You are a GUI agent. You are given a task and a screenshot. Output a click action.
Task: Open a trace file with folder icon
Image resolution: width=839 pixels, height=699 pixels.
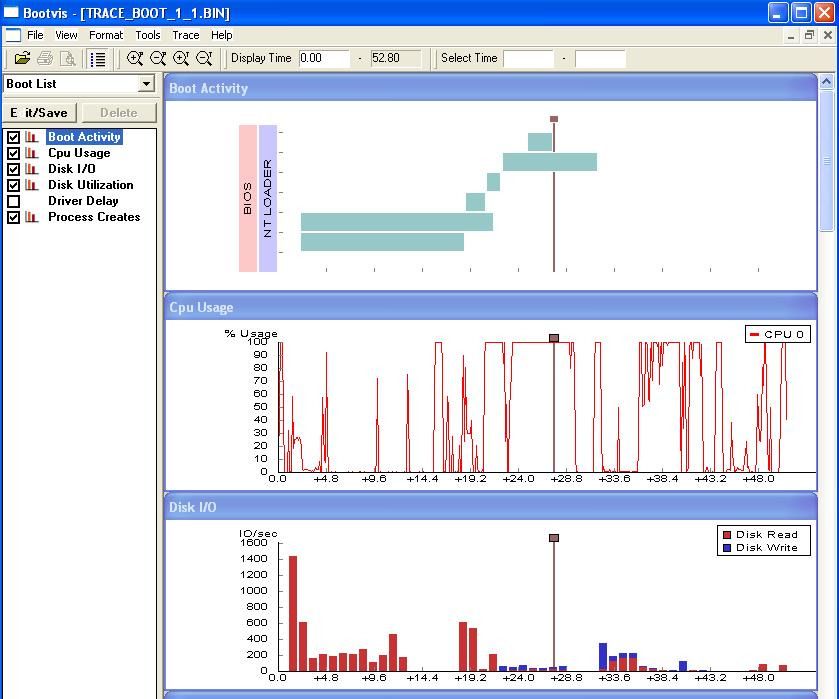22,58
